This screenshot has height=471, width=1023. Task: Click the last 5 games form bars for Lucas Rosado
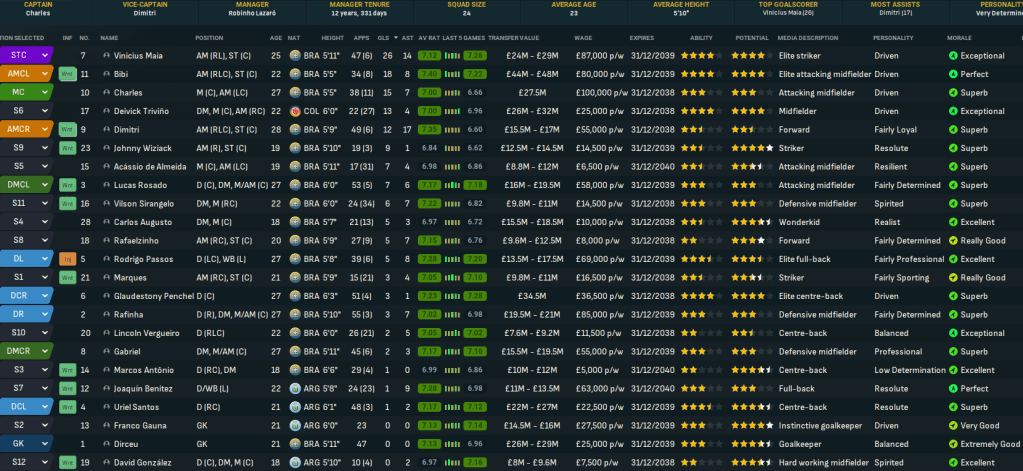pos(451,185)
